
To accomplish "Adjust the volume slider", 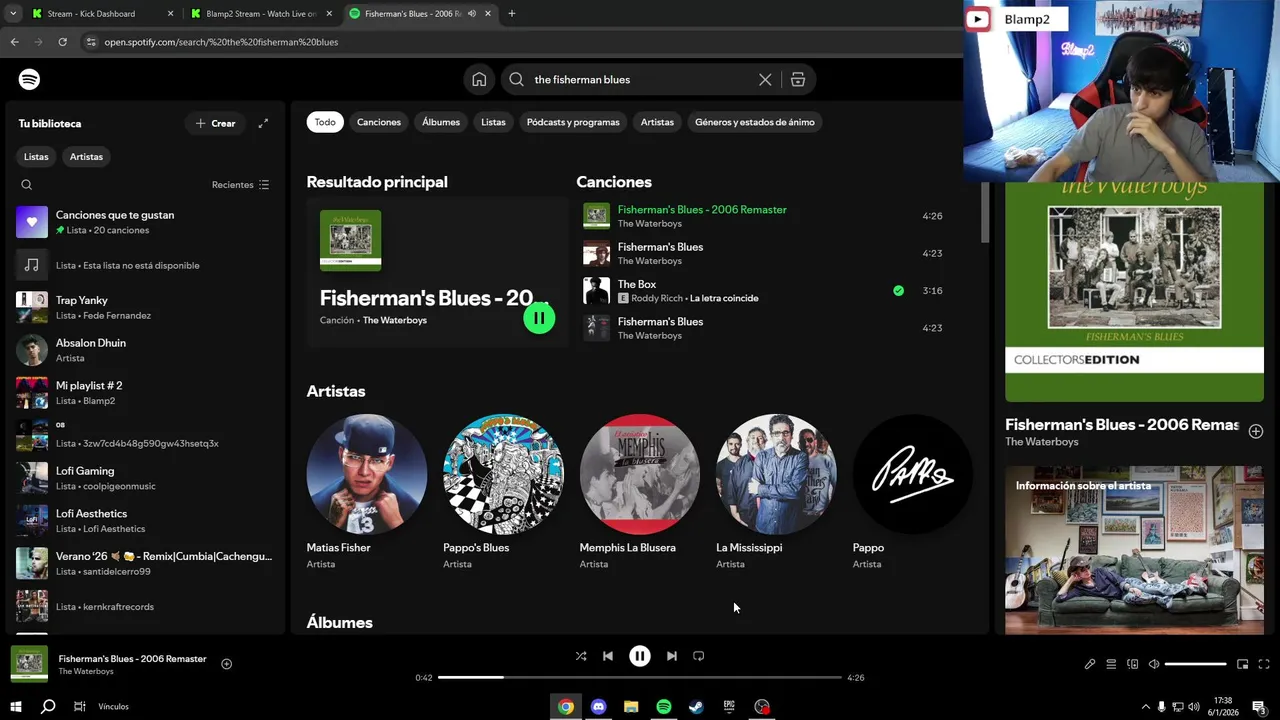I will (x=1195, y=664).
